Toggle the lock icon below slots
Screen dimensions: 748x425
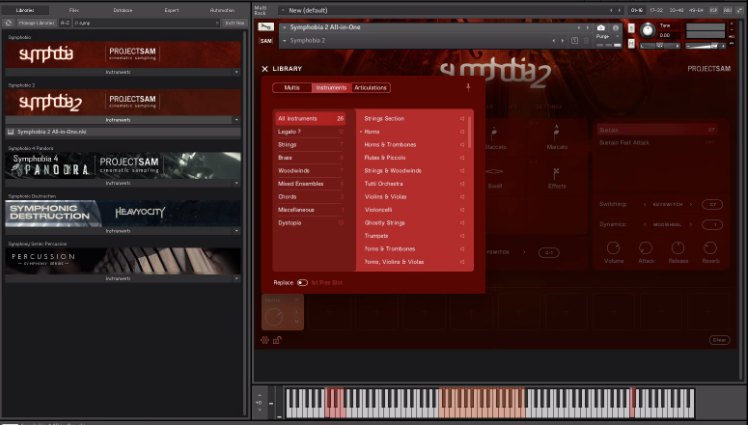pyautogui.click(x=277, y=340)
